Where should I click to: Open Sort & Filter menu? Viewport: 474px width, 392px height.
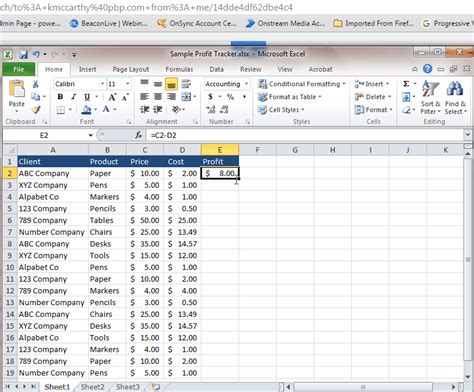coord(430,98)
